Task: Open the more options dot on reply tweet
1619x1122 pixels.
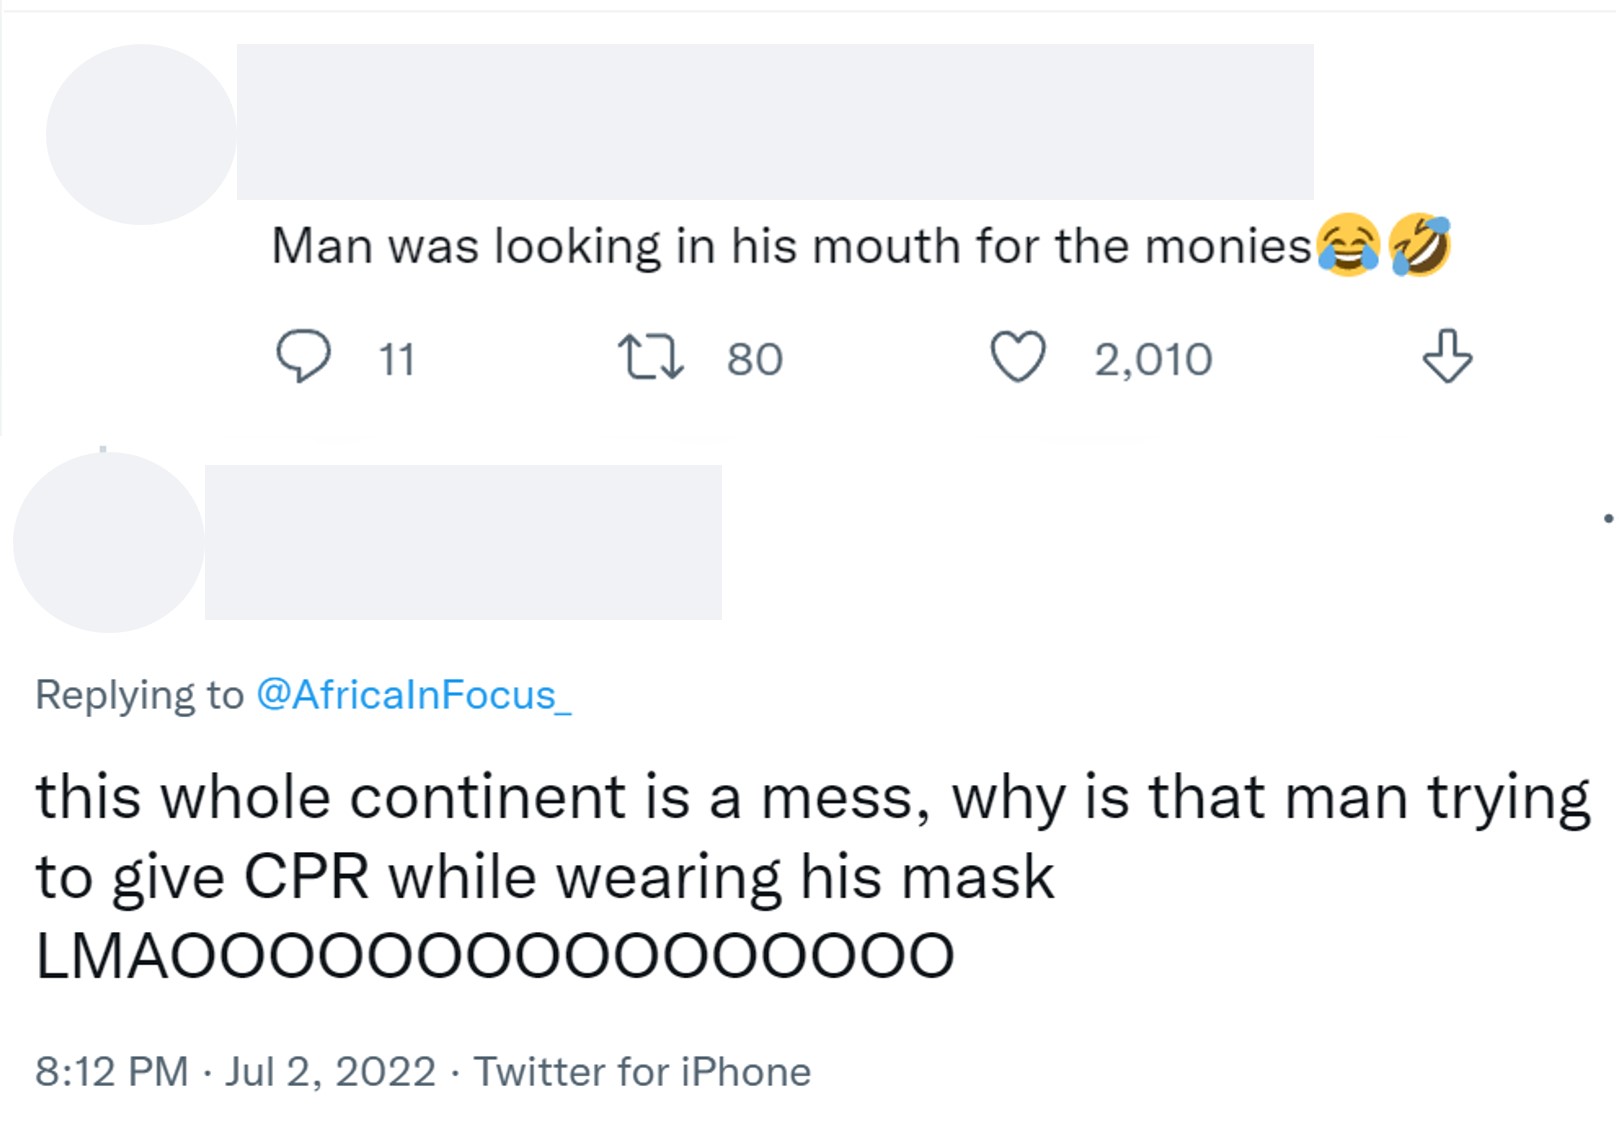Action: tap(1607, 518)
